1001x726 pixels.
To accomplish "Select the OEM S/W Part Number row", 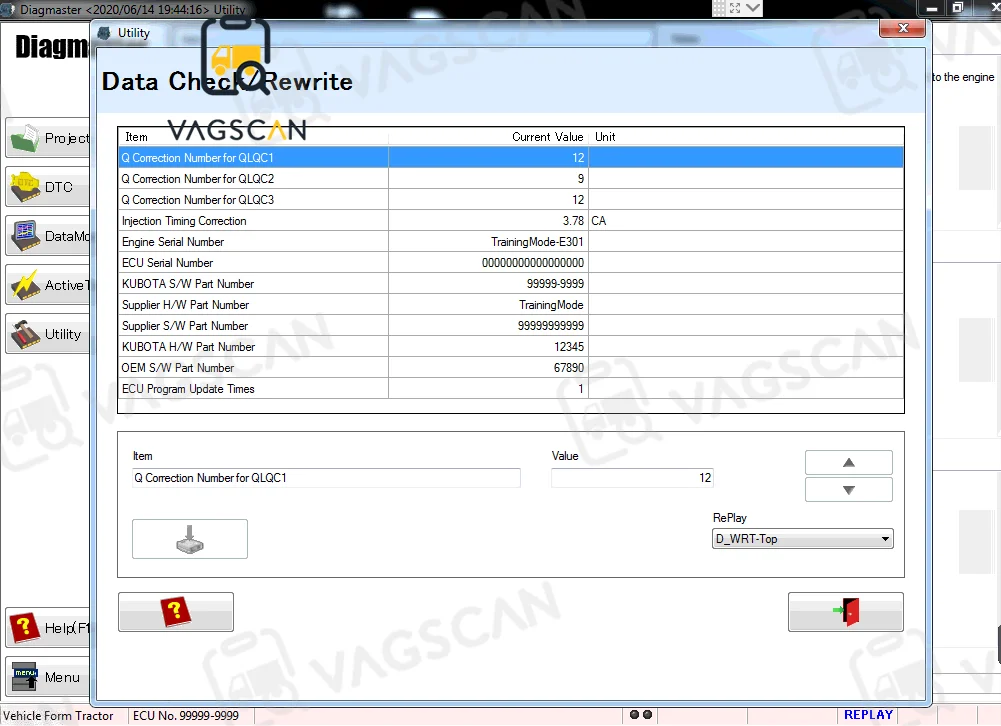I will (511, 368).
